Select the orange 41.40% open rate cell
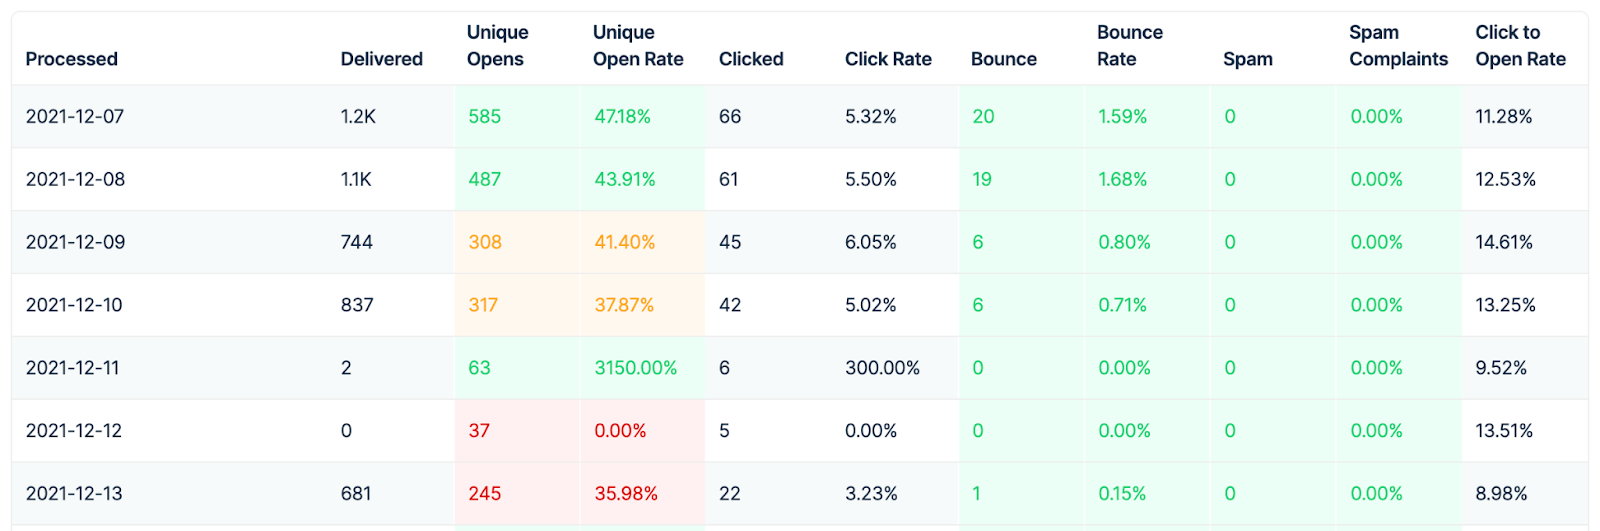 click(x=624, y=242)
